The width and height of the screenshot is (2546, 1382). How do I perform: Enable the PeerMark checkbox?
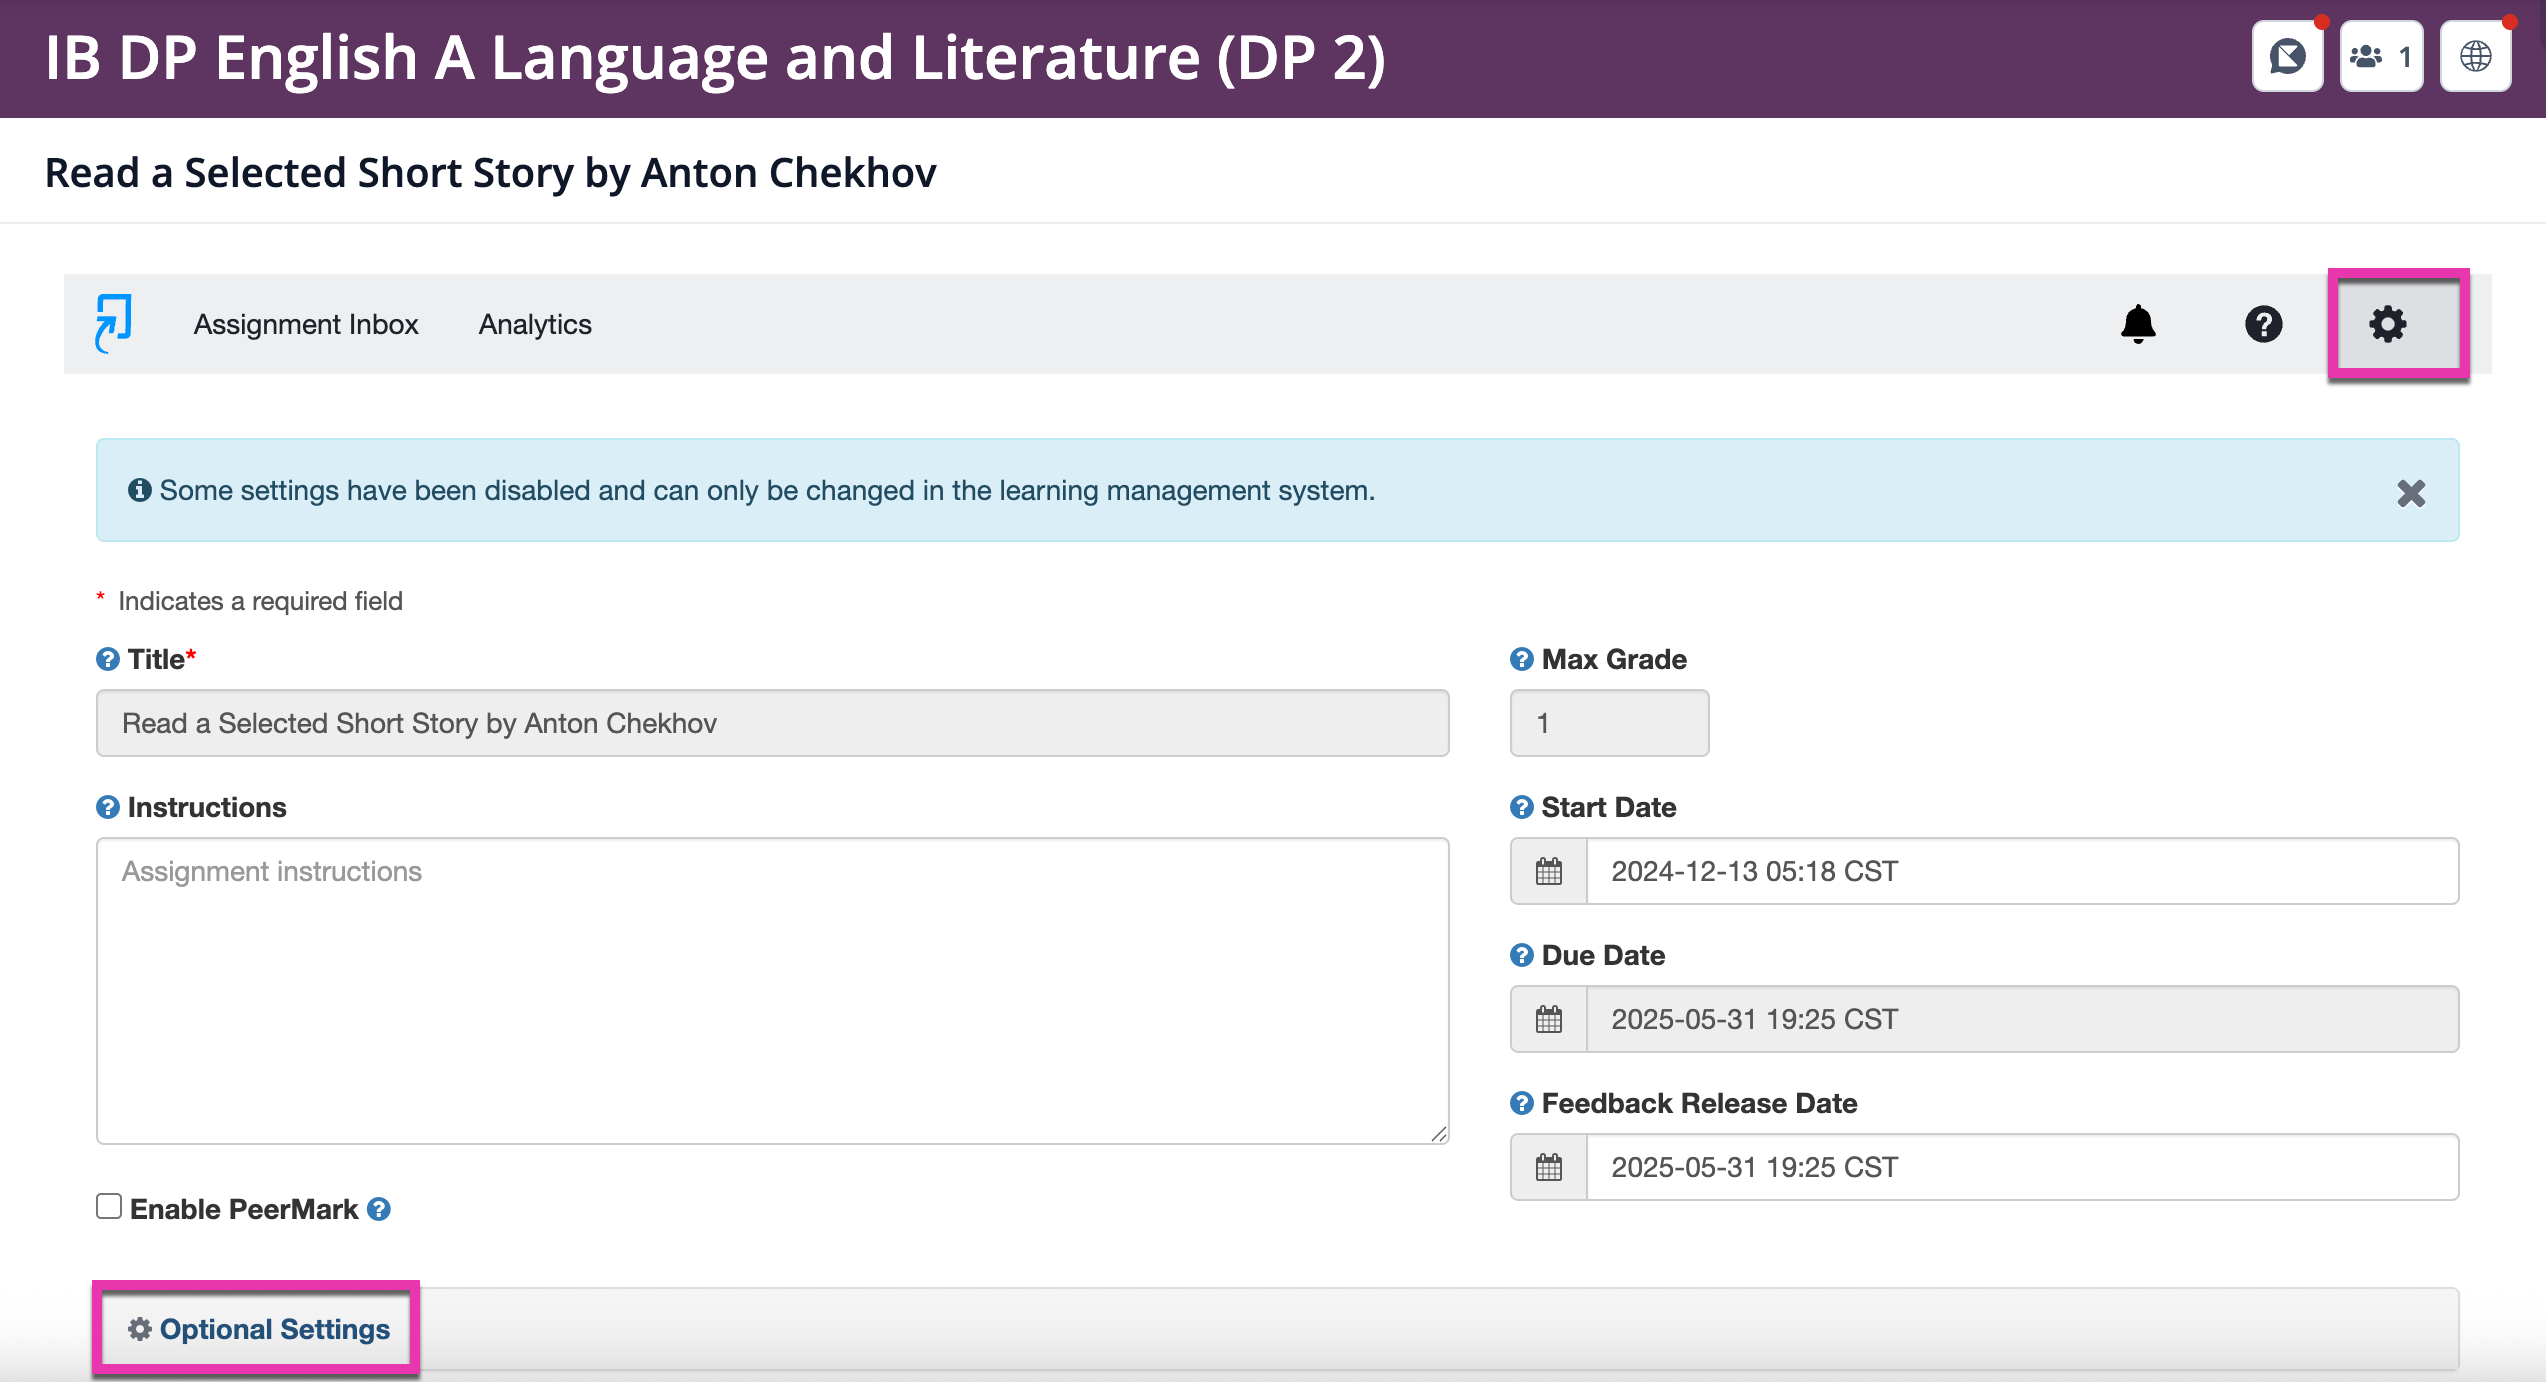pyautogui.click(x=109, y=1207)
